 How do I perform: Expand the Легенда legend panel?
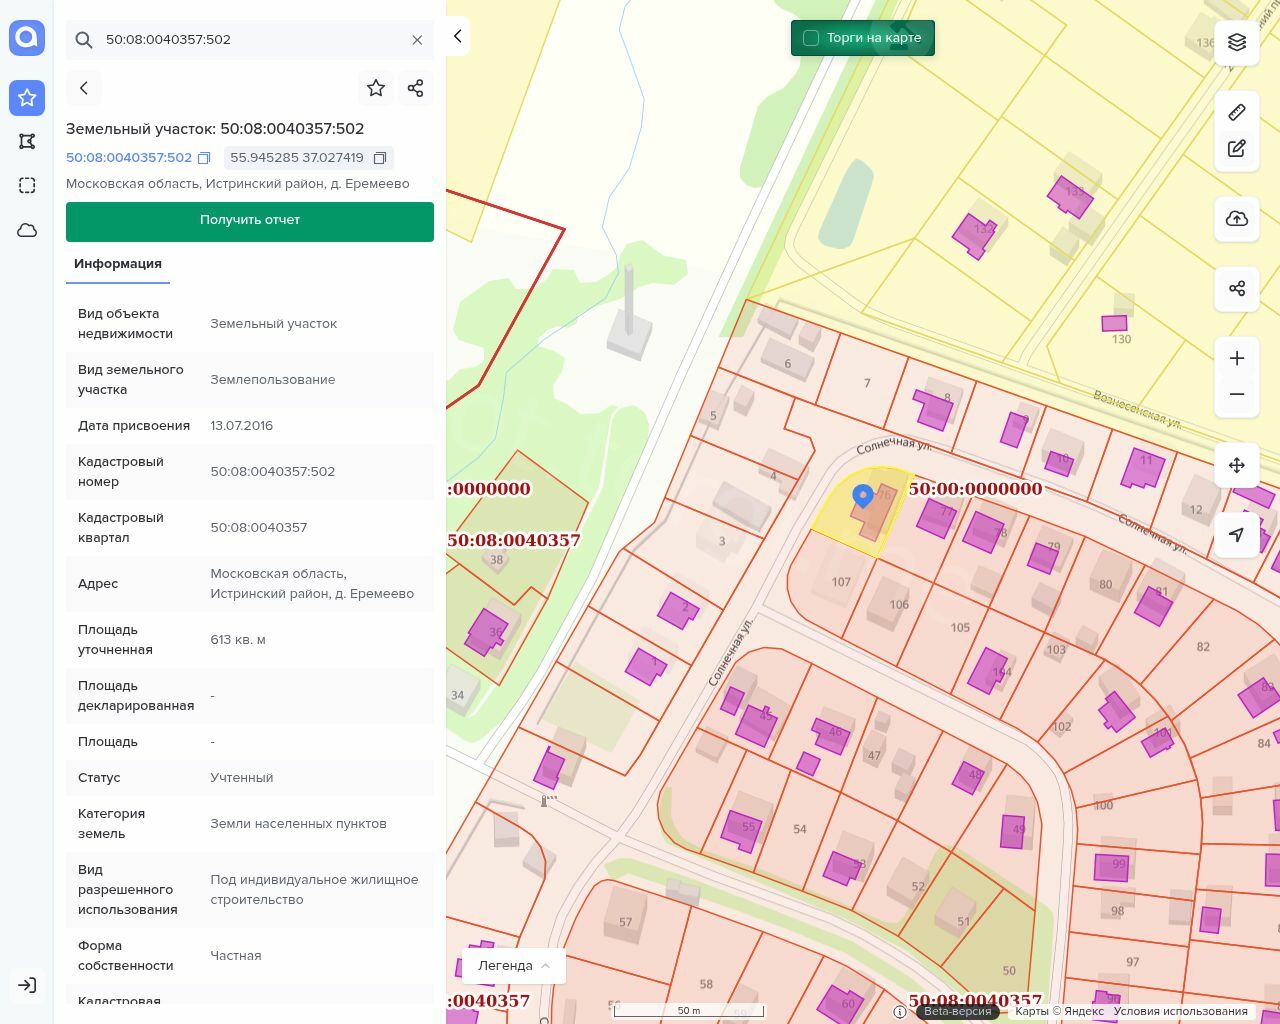click(514, 966)
